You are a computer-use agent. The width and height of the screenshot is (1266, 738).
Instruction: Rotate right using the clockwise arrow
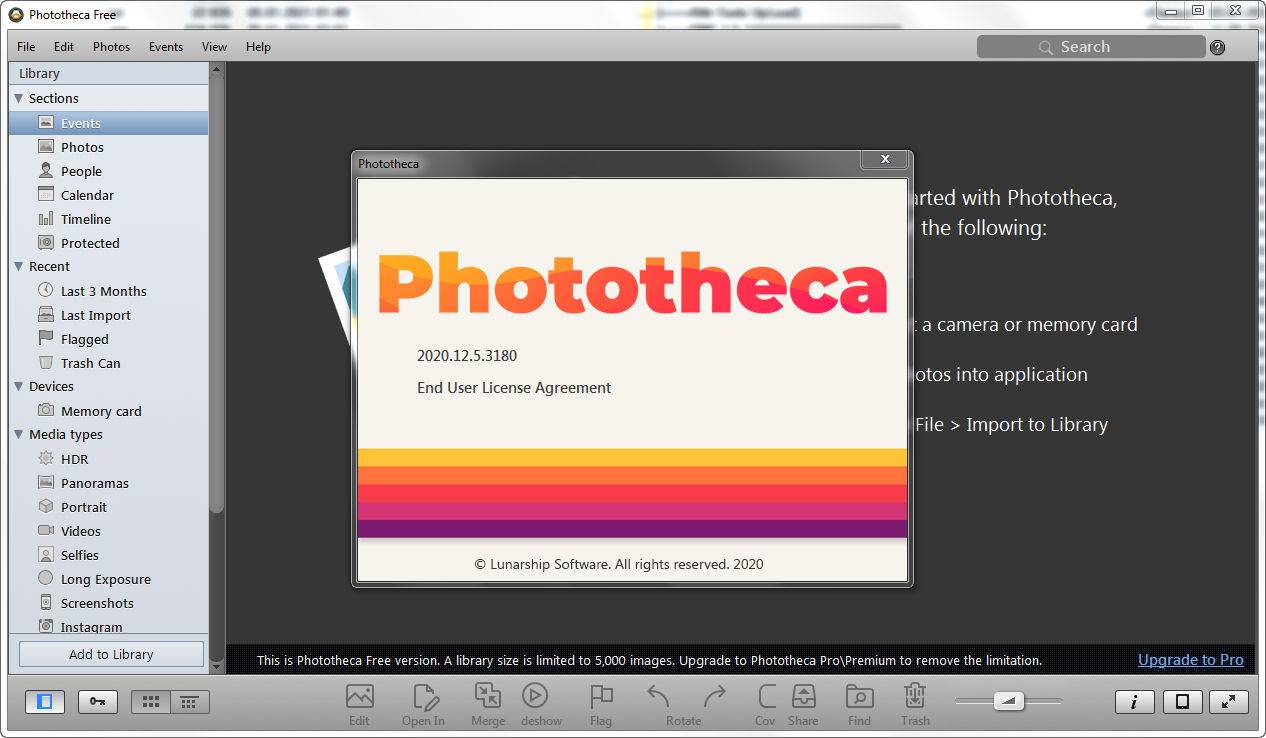coord(714,695)
